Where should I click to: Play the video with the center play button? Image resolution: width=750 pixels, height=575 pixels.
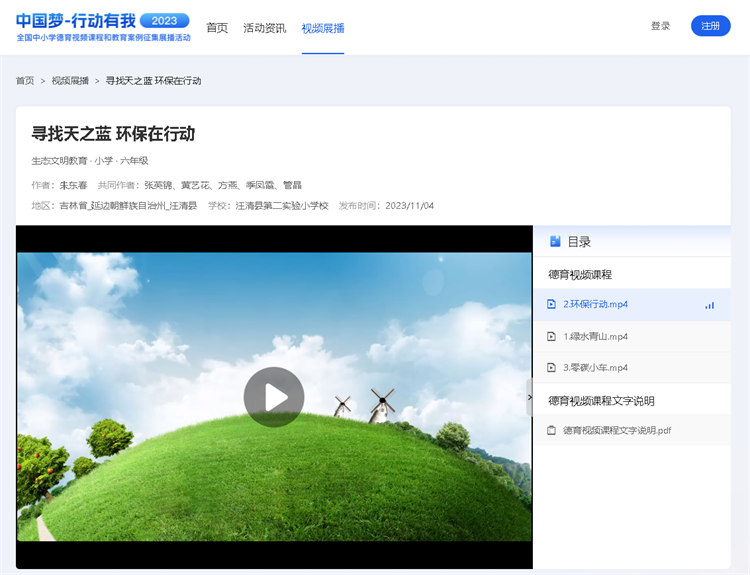pos(274,397)
